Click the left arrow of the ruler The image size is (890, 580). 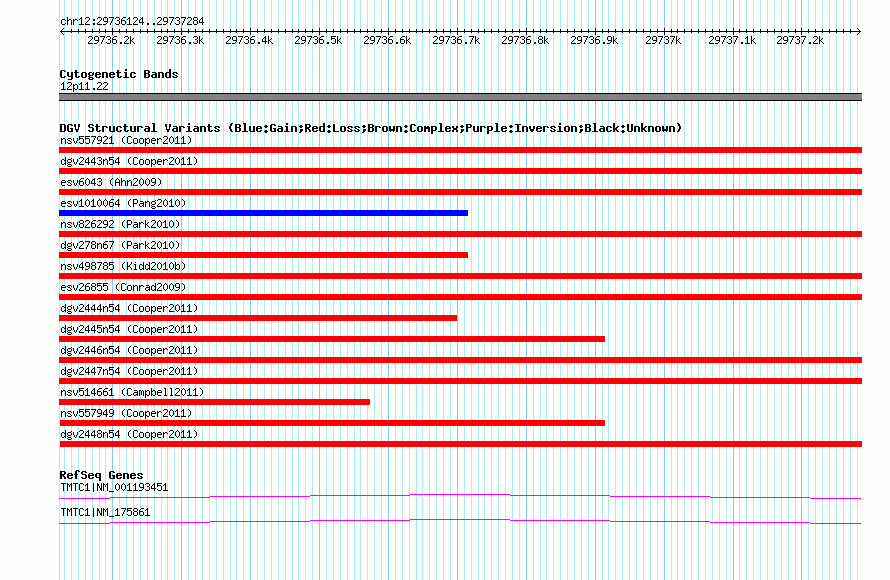[x=62, y=32]
